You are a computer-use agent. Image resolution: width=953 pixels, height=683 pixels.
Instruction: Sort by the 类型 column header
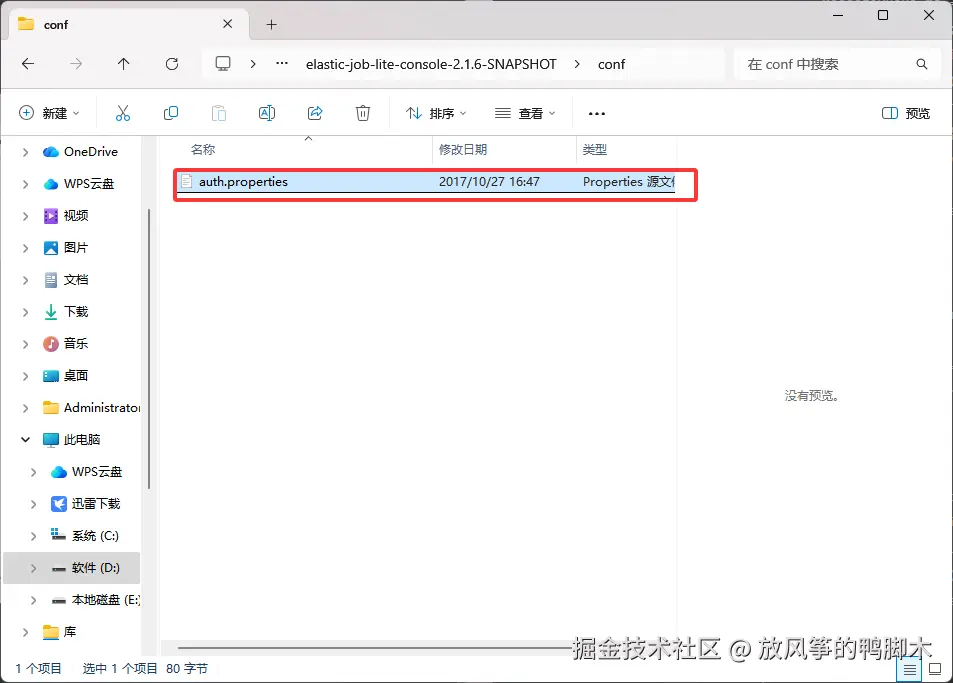pyautogui.click(x=594, y=149)
